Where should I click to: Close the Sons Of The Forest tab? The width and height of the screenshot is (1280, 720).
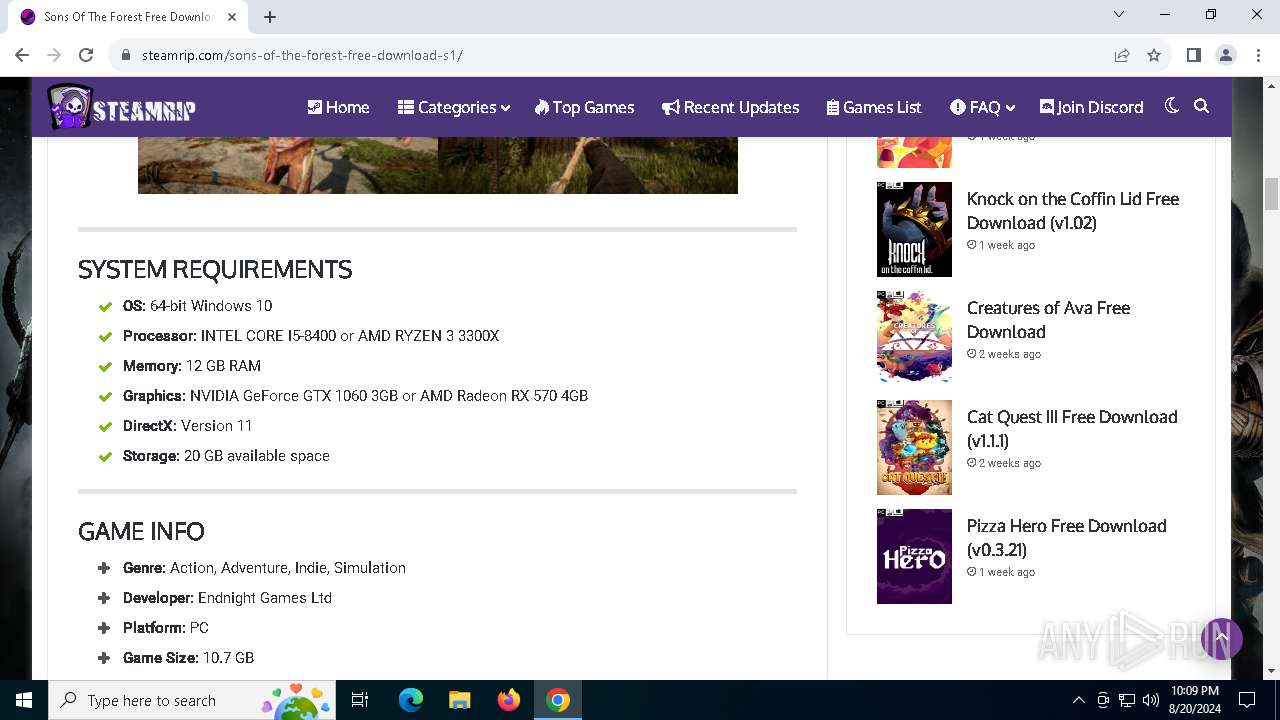coord(232,17)
